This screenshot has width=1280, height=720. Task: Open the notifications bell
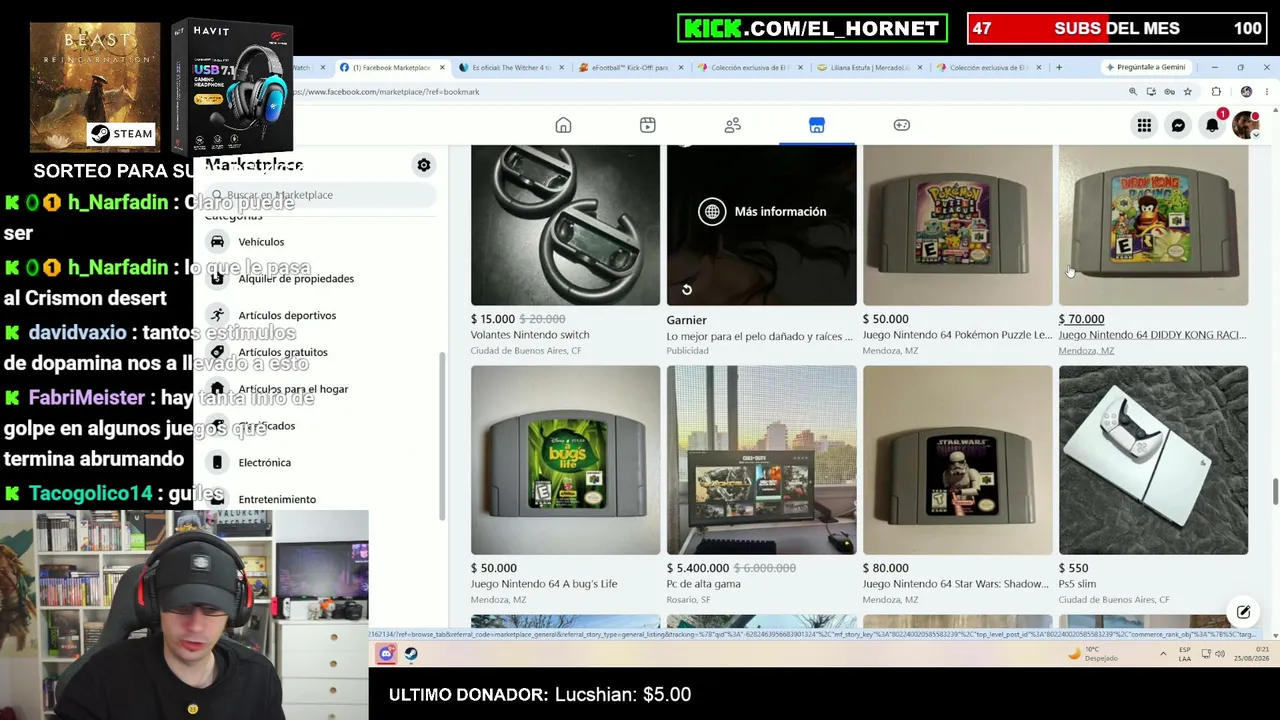1212,125
